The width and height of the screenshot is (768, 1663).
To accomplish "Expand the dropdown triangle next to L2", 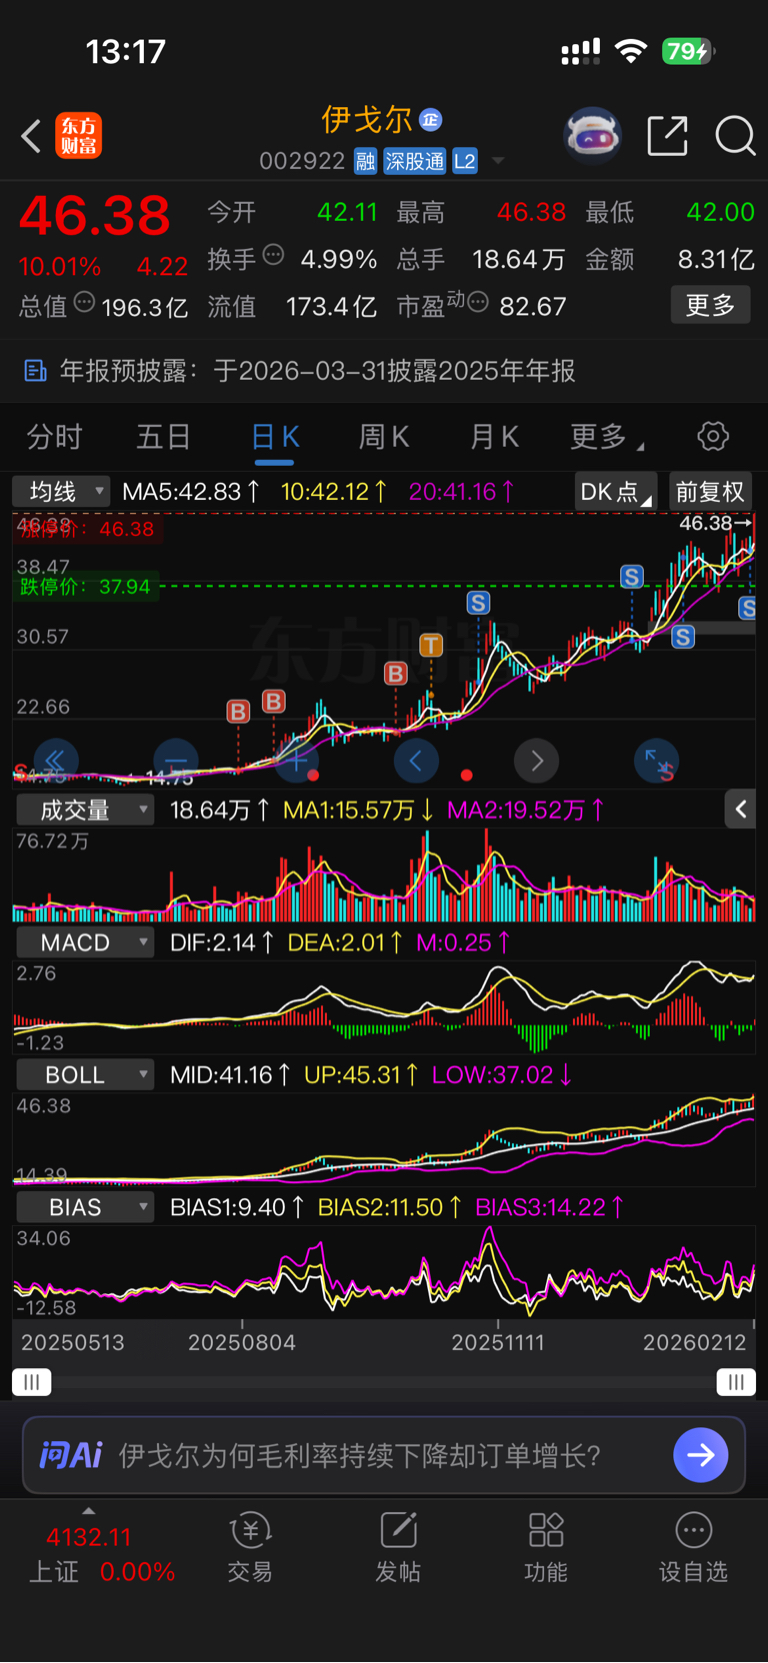I will [498, 161].
